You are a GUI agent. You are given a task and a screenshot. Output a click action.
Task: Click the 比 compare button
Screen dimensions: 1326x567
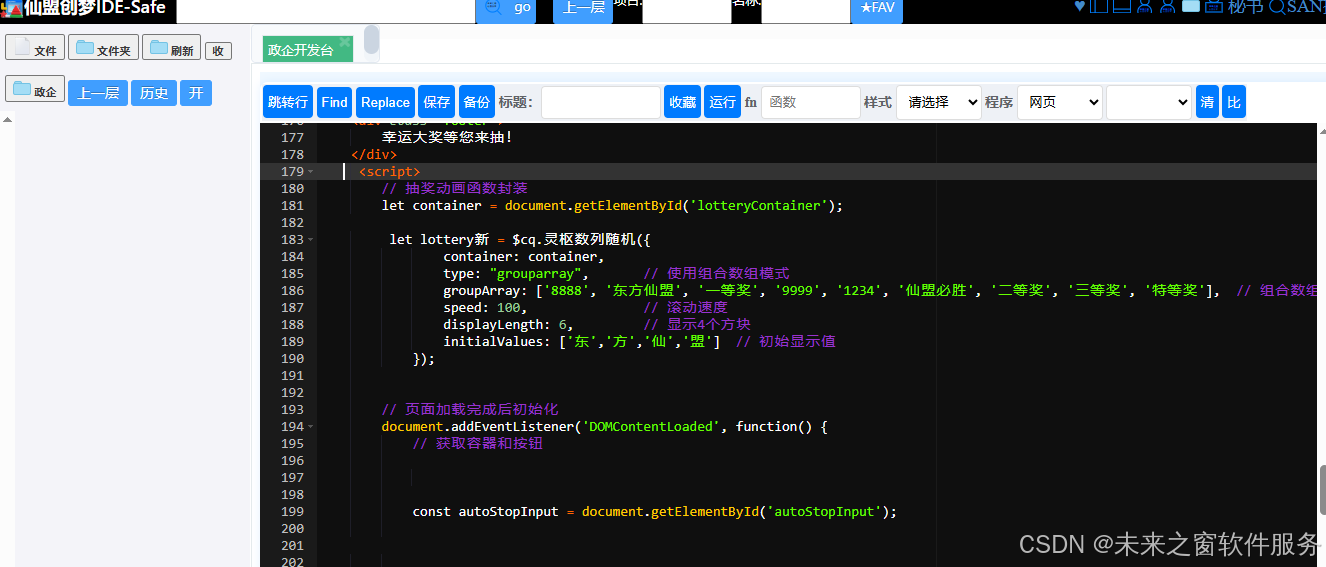1234,102
